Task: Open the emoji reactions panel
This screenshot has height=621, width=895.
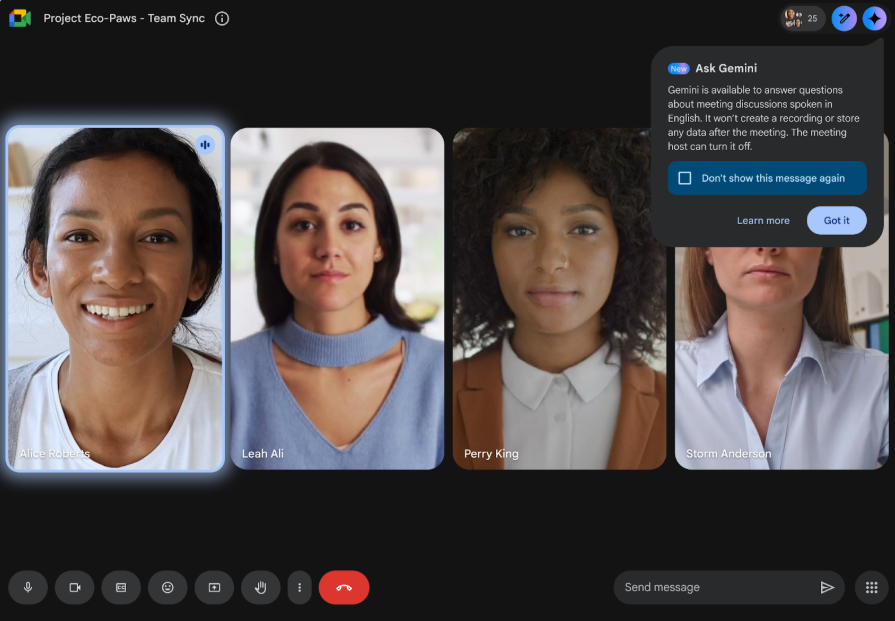Action: click(x=167, y=587)
